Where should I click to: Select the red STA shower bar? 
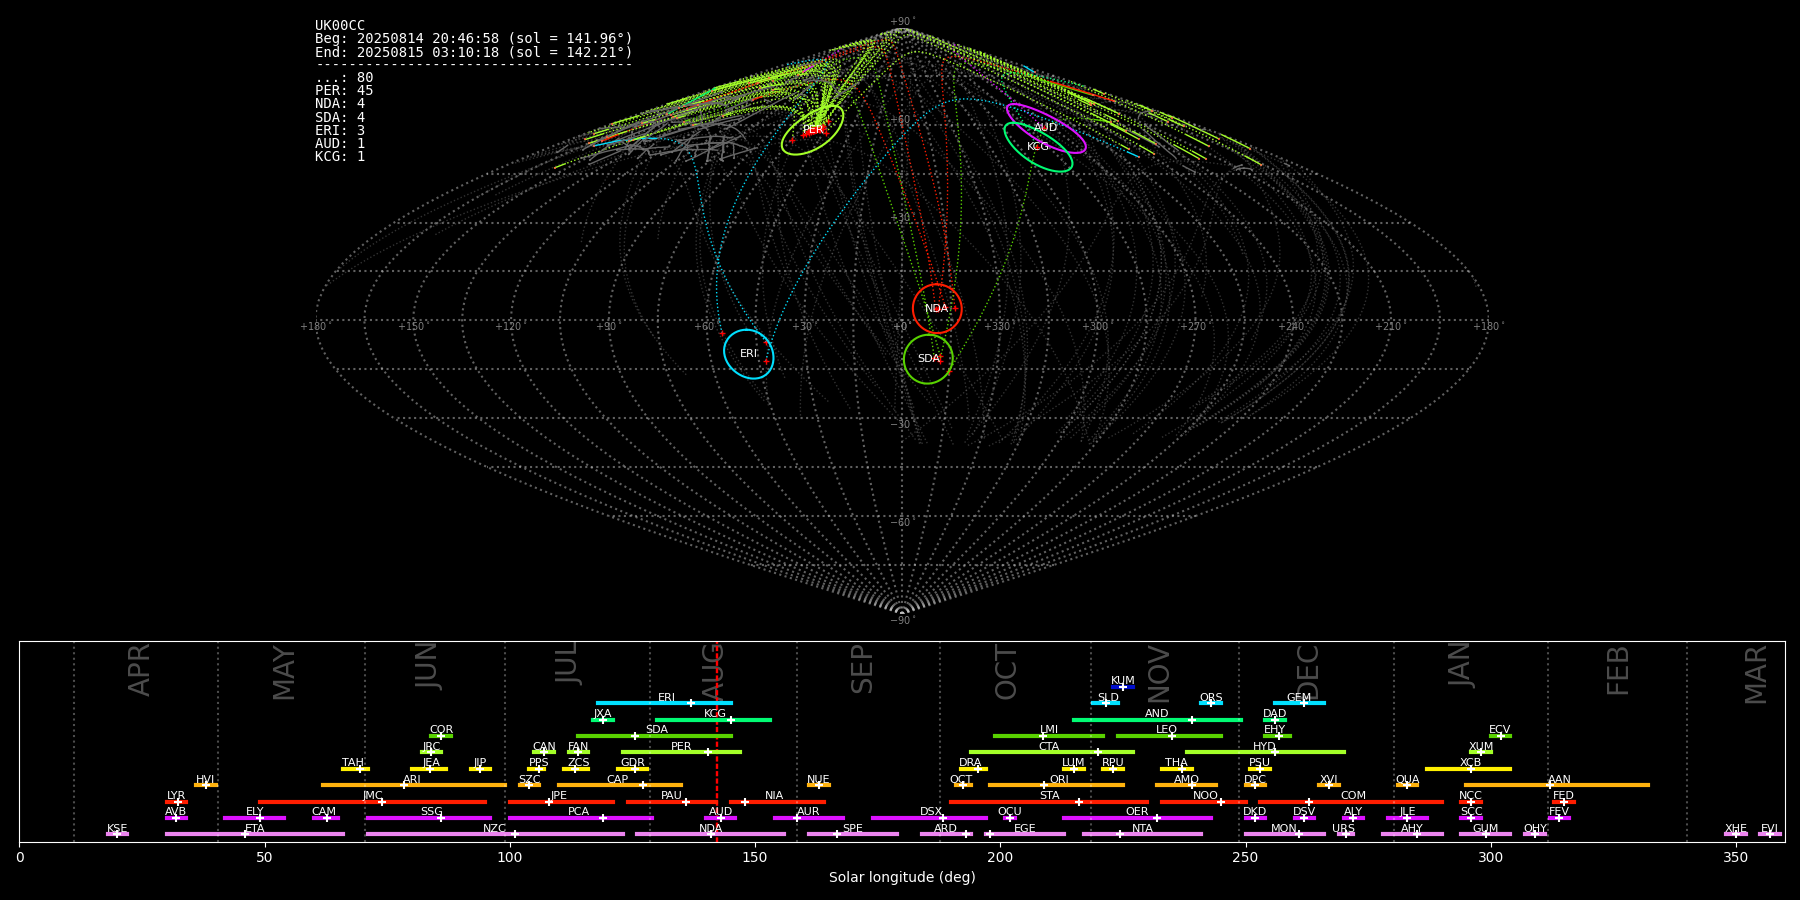[x=1049, y=801]
